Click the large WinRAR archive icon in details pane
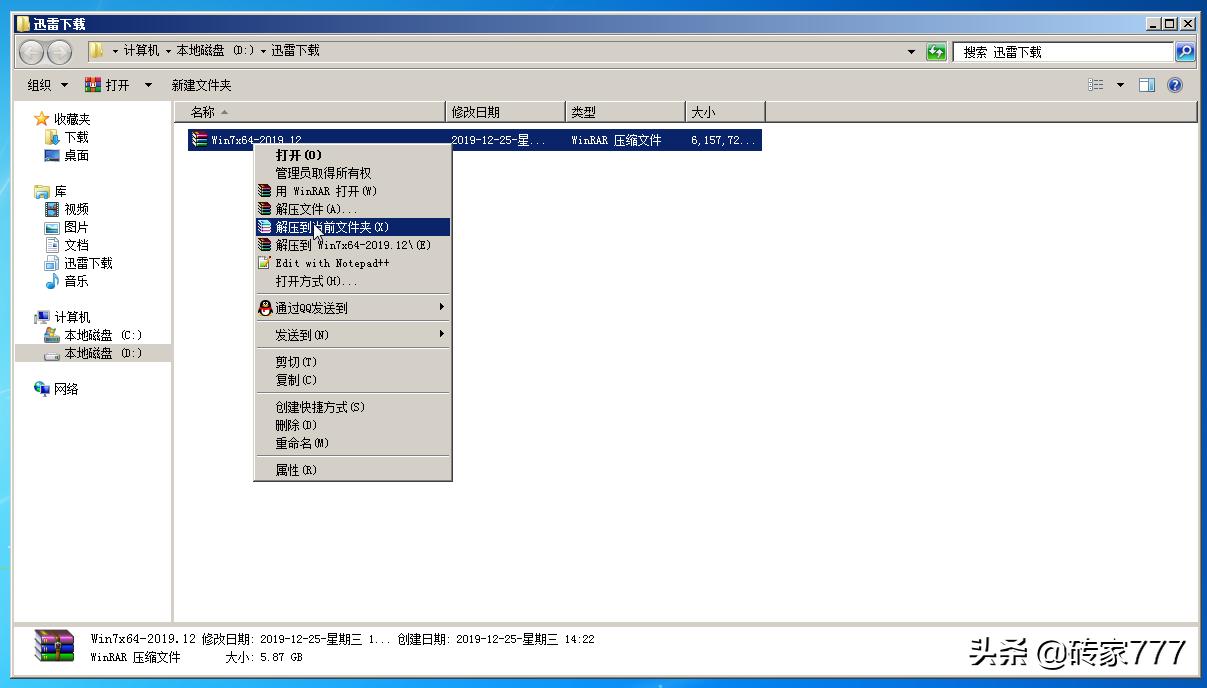 pyautogui.click(x=54, y=646)
